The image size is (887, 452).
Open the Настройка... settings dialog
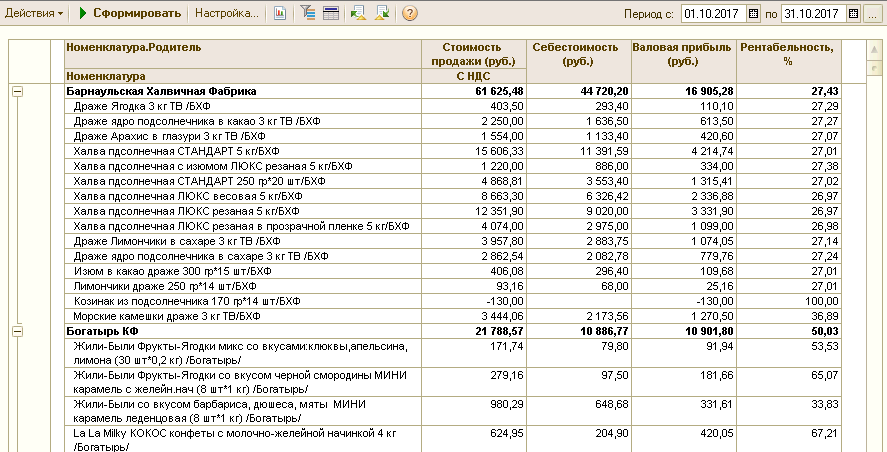[226, 14]
